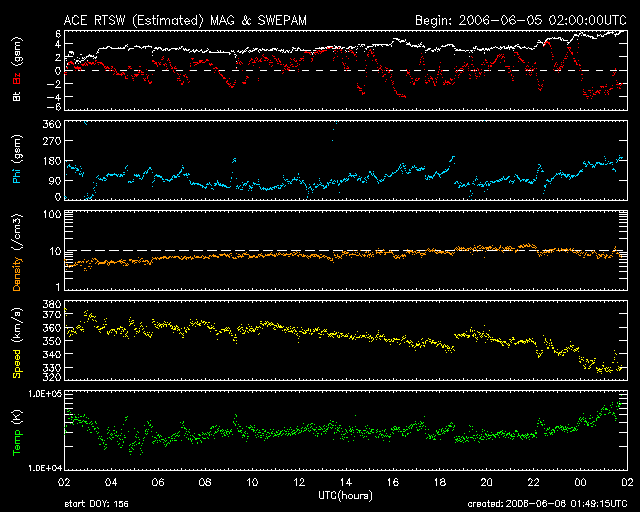Click the 04 hour label on time axis
The height and width of the screenshot is (512, 640).
tap(111, 482)
